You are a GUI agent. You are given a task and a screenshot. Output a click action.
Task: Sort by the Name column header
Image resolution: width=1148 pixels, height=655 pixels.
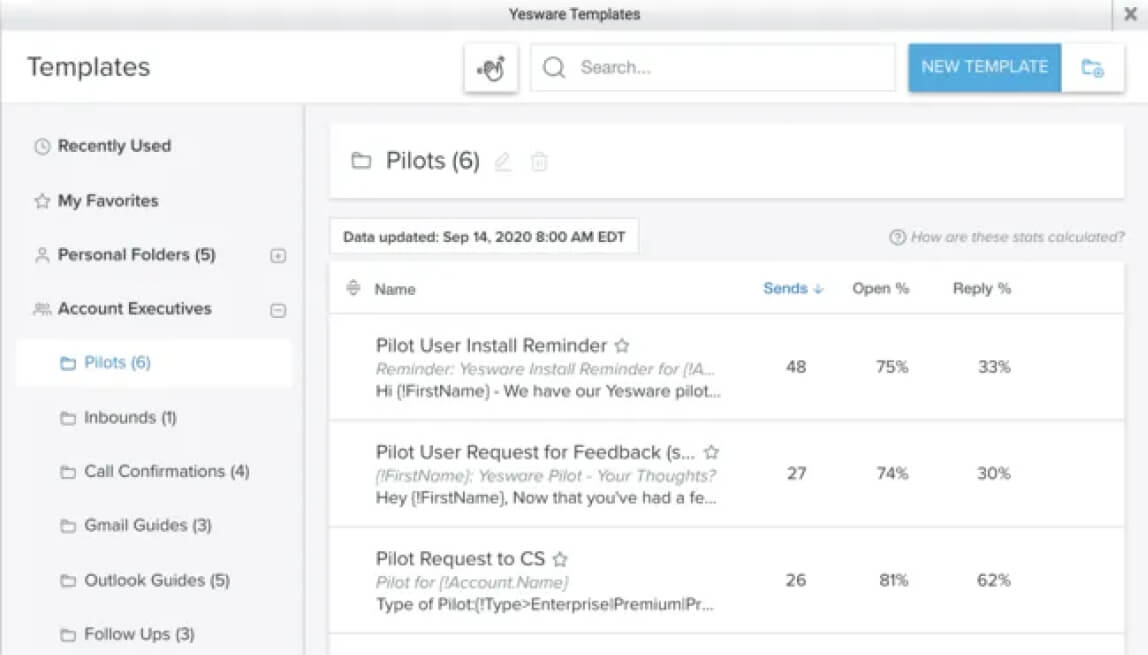[x=395, y=289]
